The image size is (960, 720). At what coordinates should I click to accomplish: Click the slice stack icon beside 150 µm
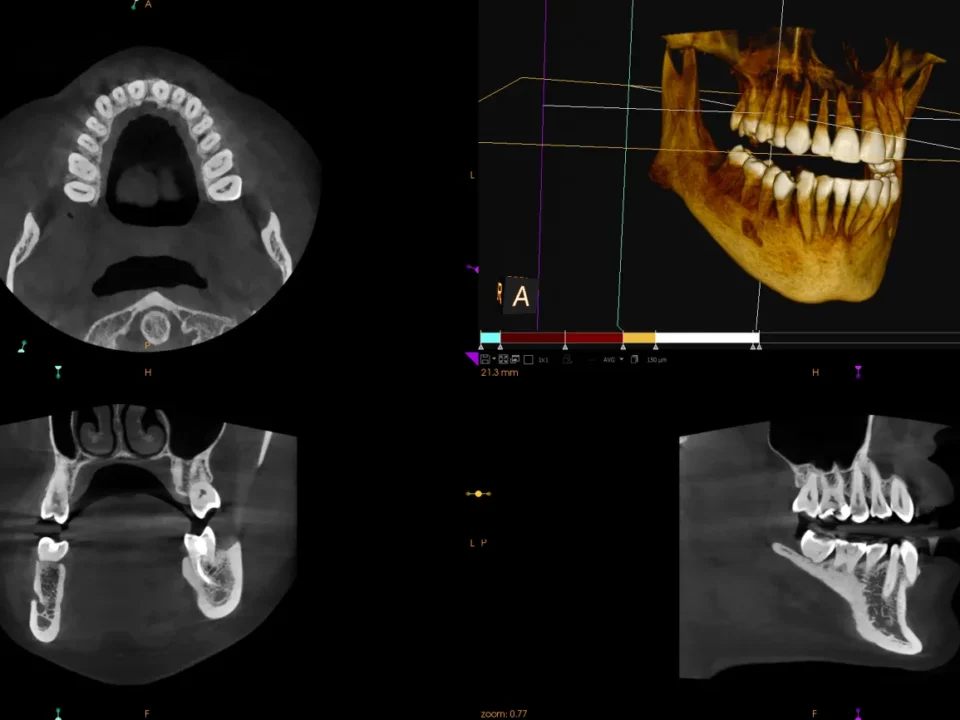click(636, 360)
